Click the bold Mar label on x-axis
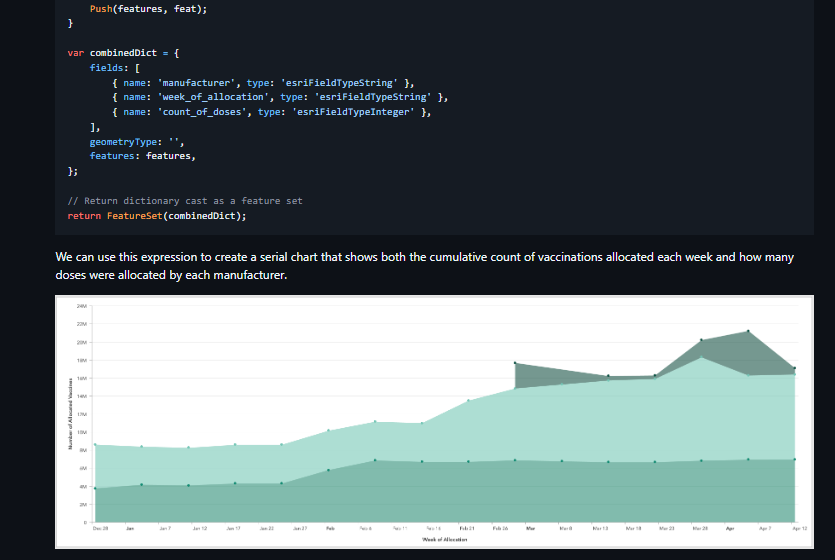The height and width of the screenshot is (560, 835). [x=530, y=526]
